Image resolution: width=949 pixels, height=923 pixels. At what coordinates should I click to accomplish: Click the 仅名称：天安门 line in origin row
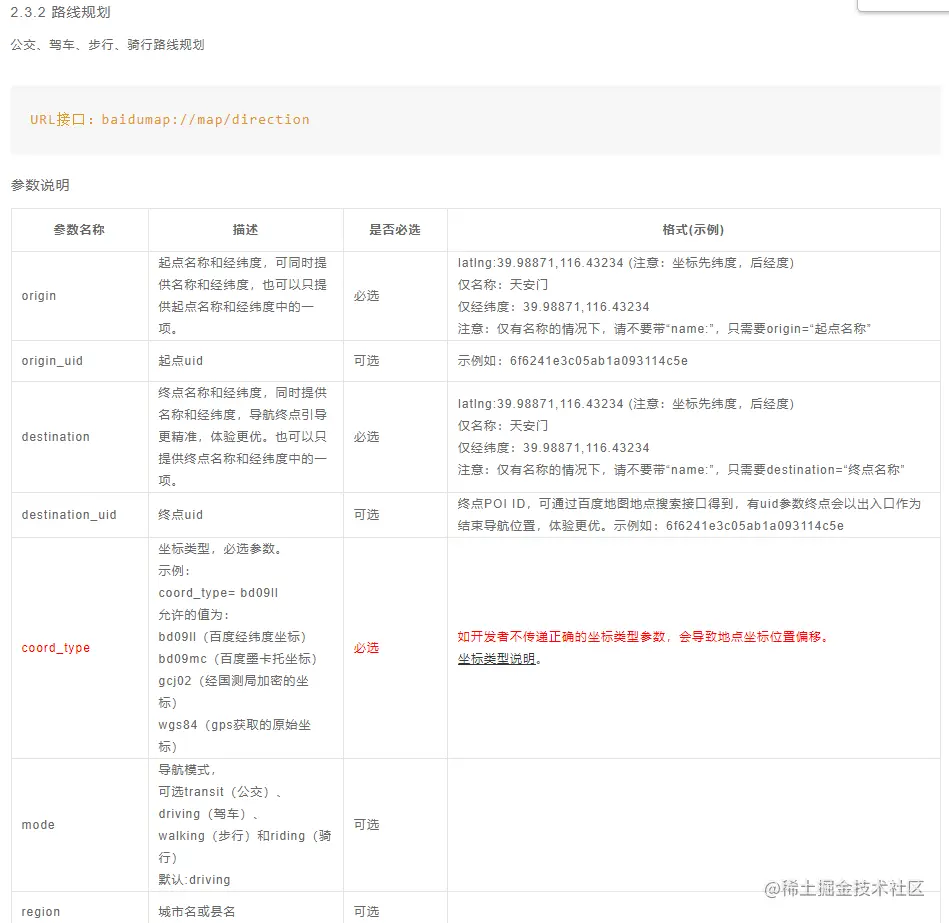tap(503, 284)
